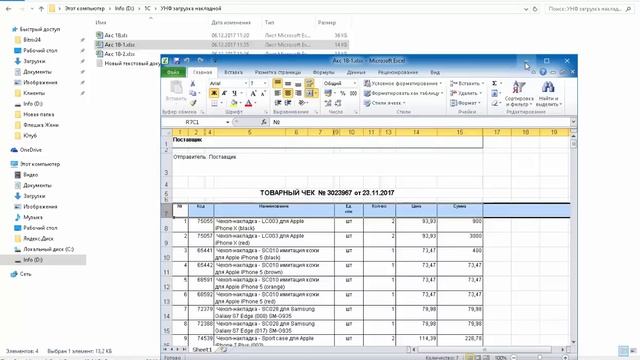Adjust the zoom slider in status bar
This screenshot has height=360, width=640.
point(540,358)
